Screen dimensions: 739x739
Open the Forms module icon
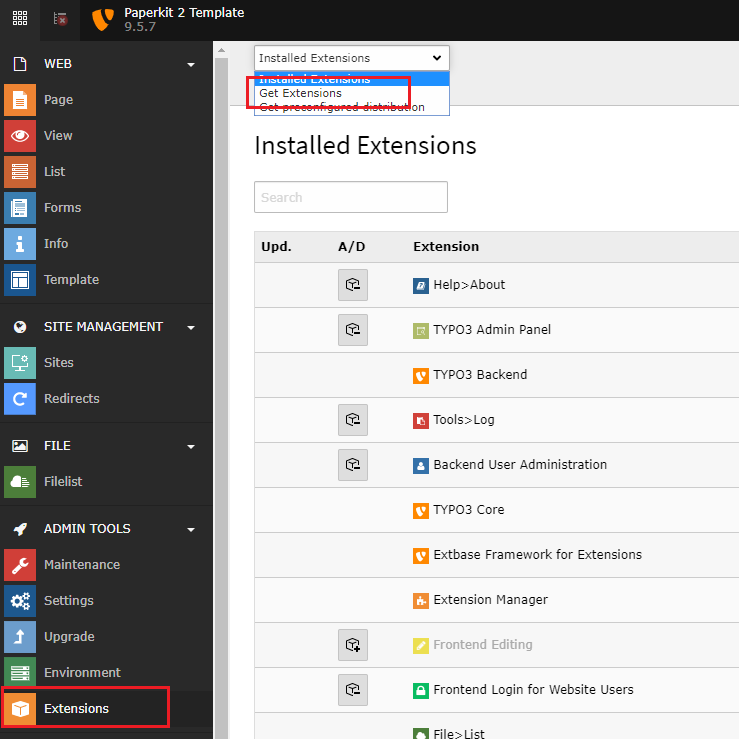click(x=20, y=208)
